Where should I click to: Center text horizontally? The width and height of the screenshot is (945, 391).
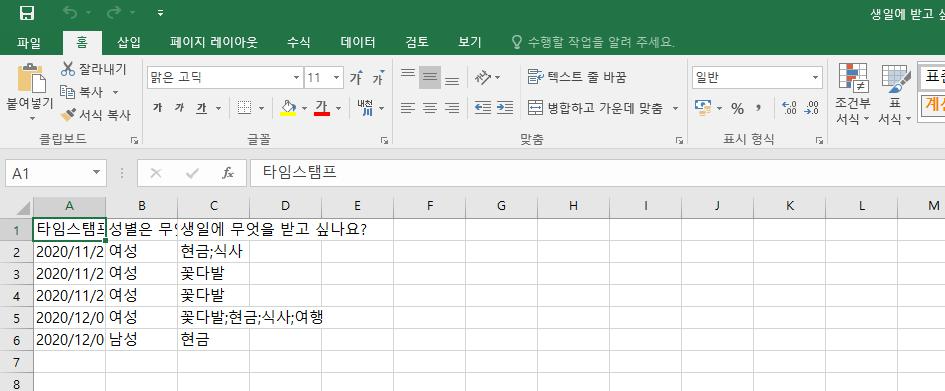click(430, 108)
